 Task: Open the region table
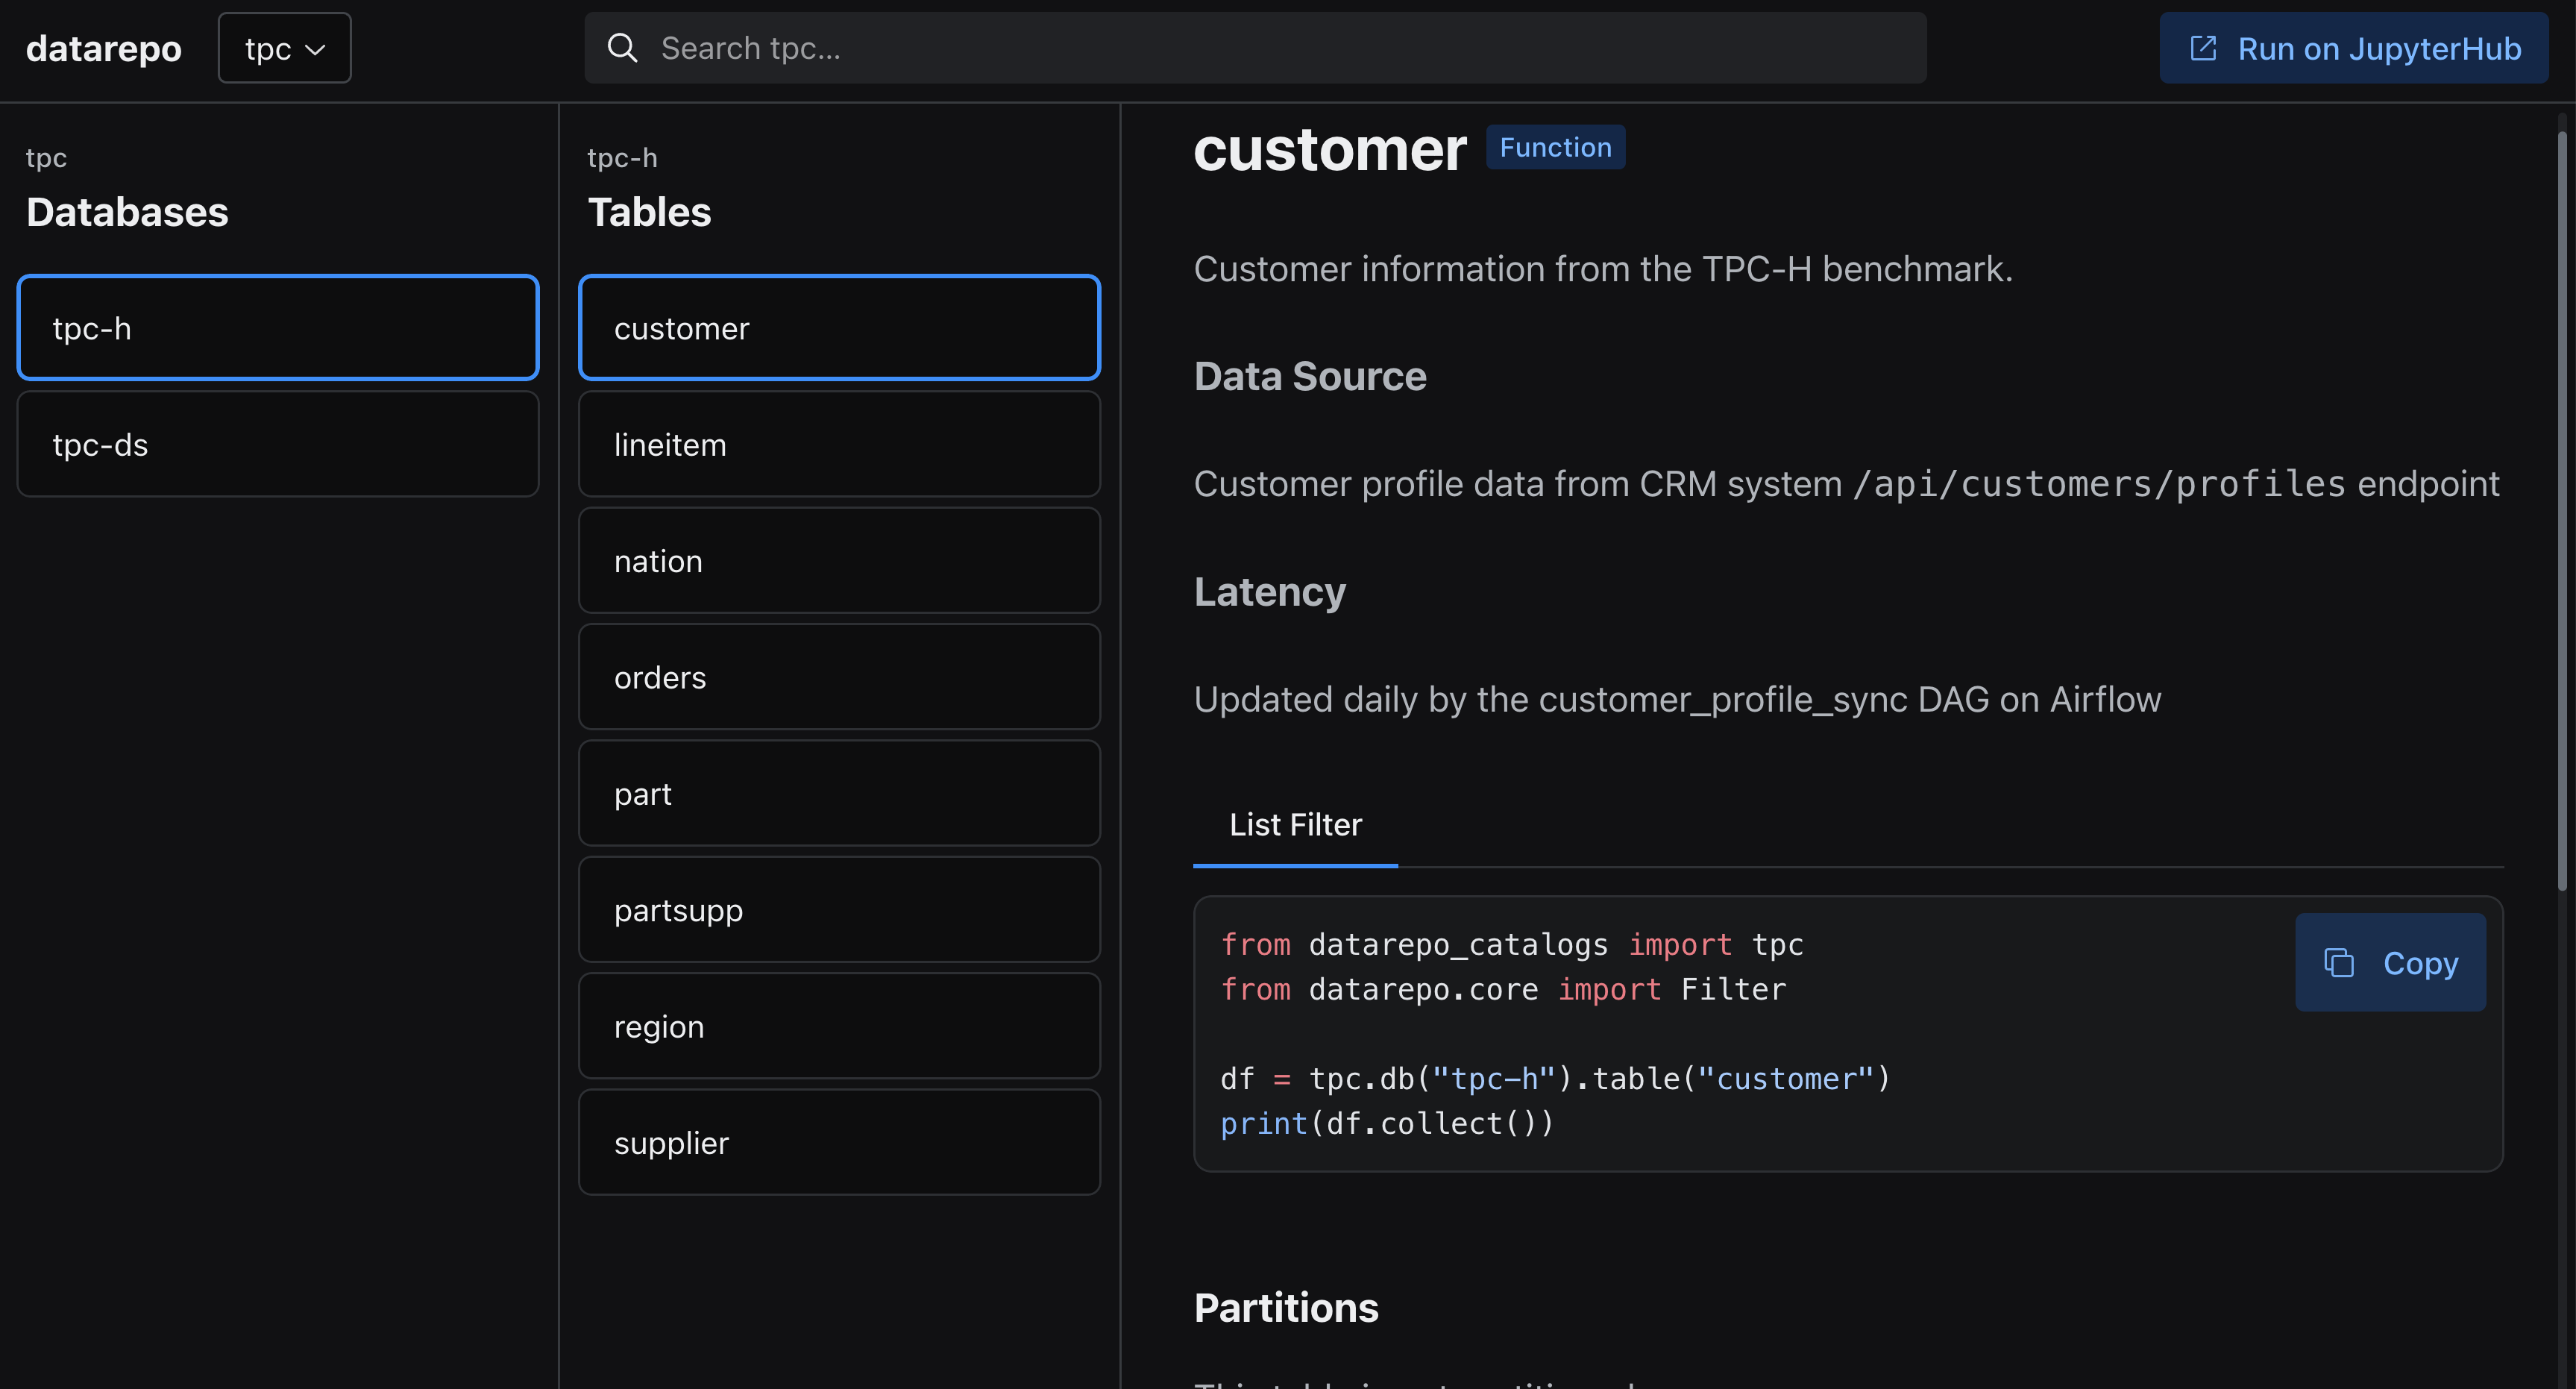point(839,1026)
